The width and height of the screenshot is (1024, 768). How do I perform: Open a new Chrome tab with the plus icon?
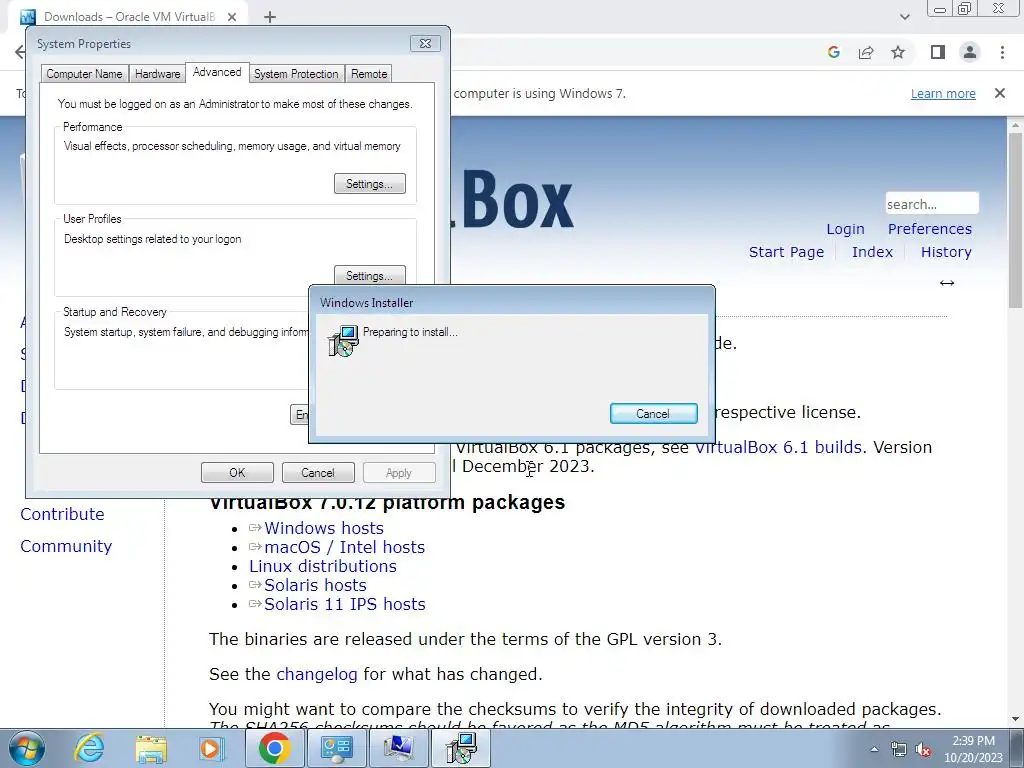click(x=270, y=17)
